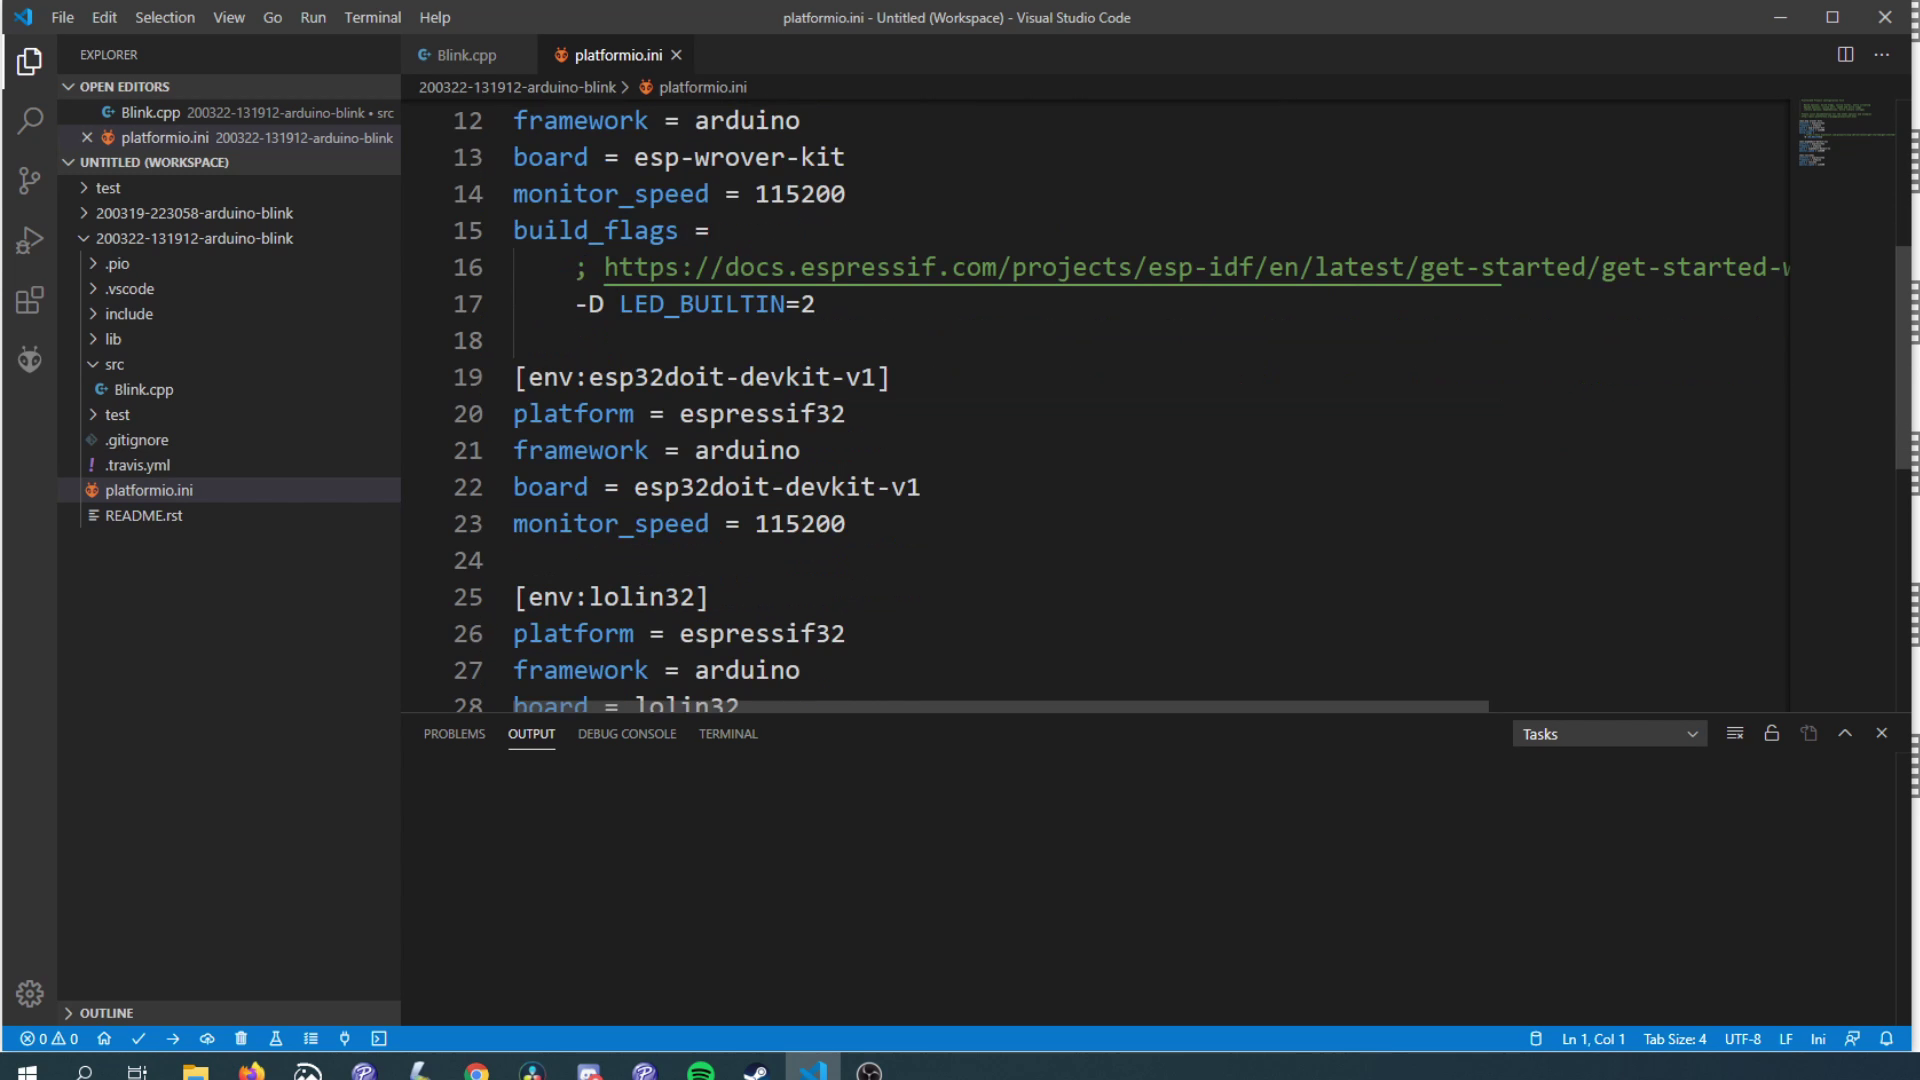The width and height of the screenshot is (1920, 1080).
Task: Click the editor horizontal scrollbar
Action: pos(1000,706)
